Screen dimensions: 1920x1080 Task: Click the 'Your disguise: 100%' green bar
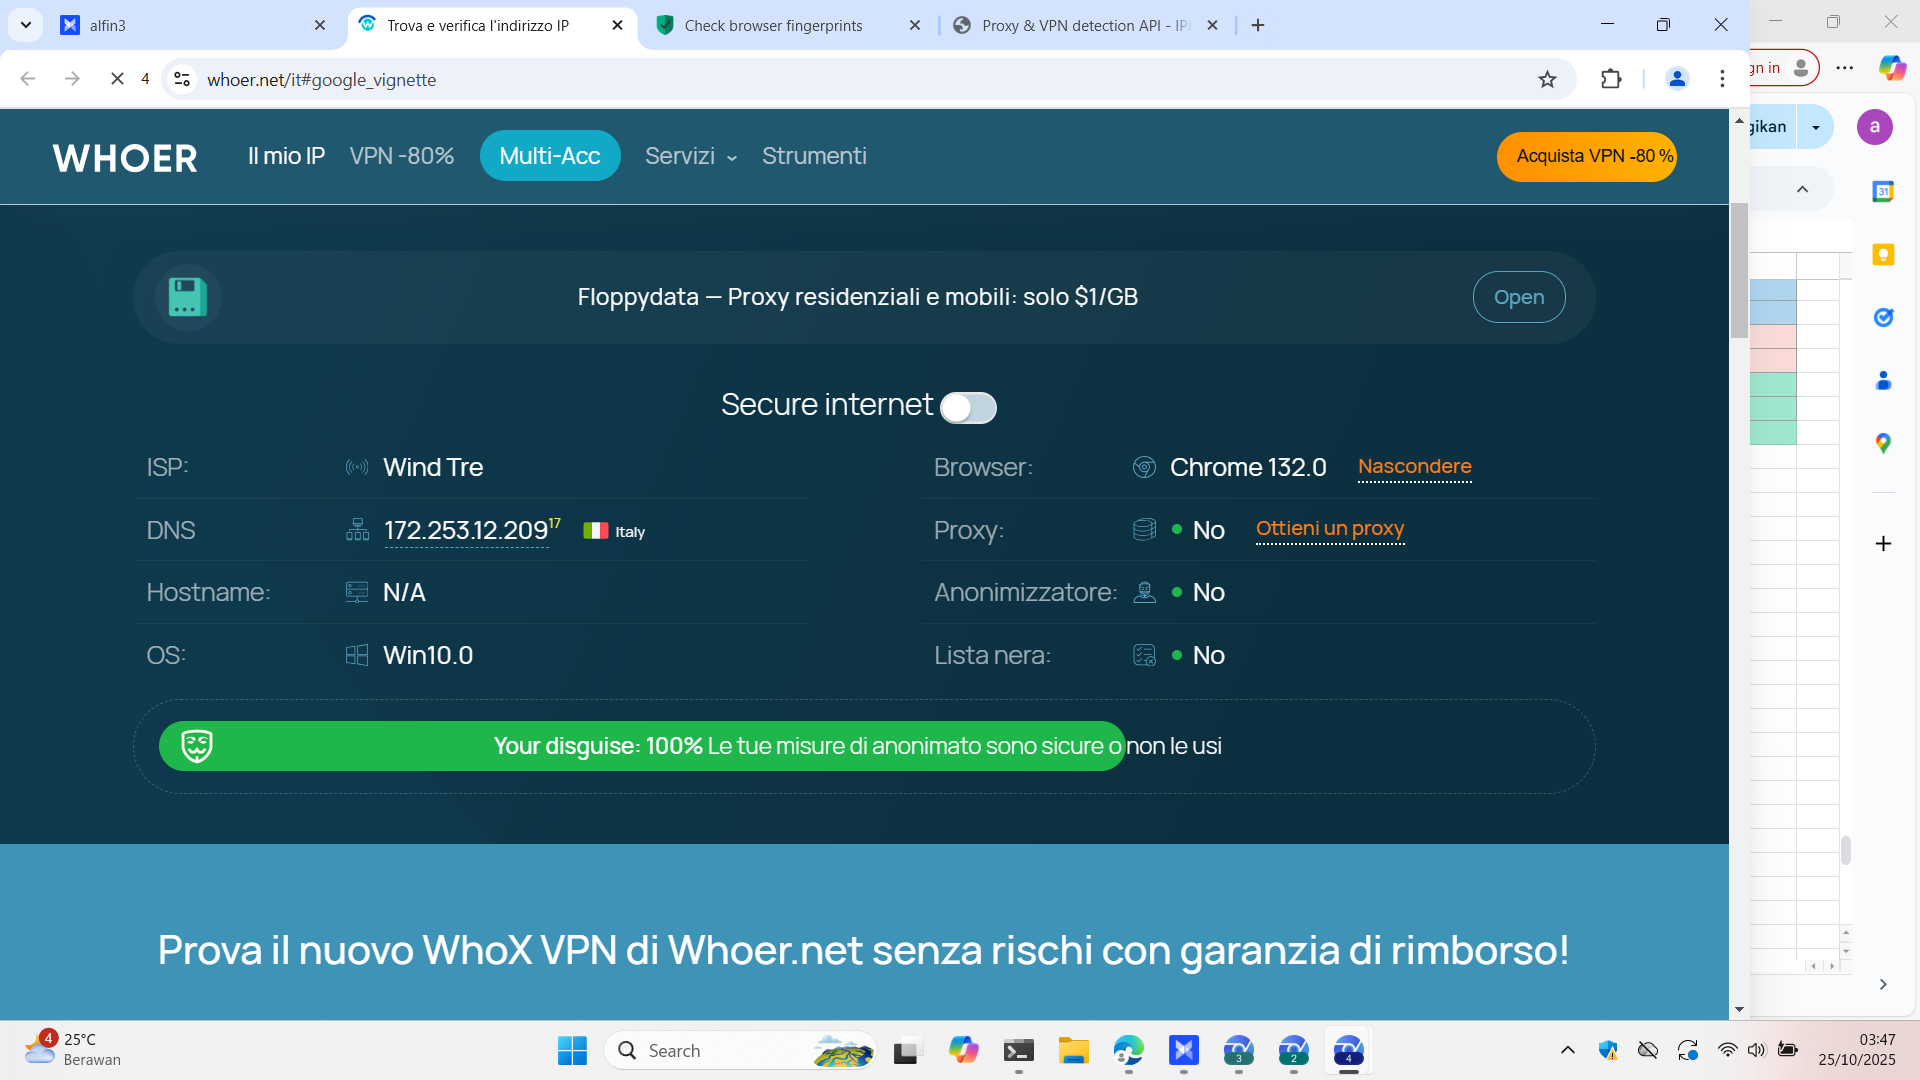coord(642,746)
